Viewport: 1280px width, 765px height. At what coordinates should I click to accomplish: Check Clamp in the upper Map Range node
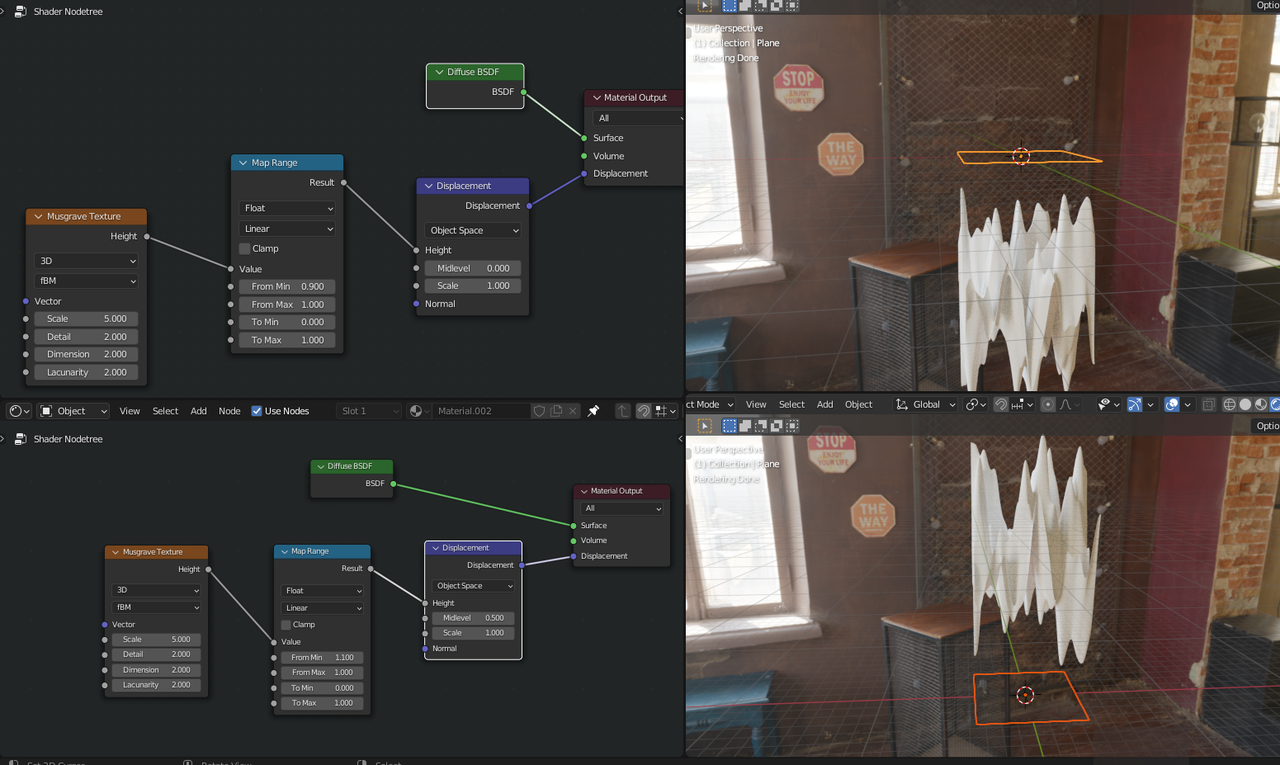point(245,248)
